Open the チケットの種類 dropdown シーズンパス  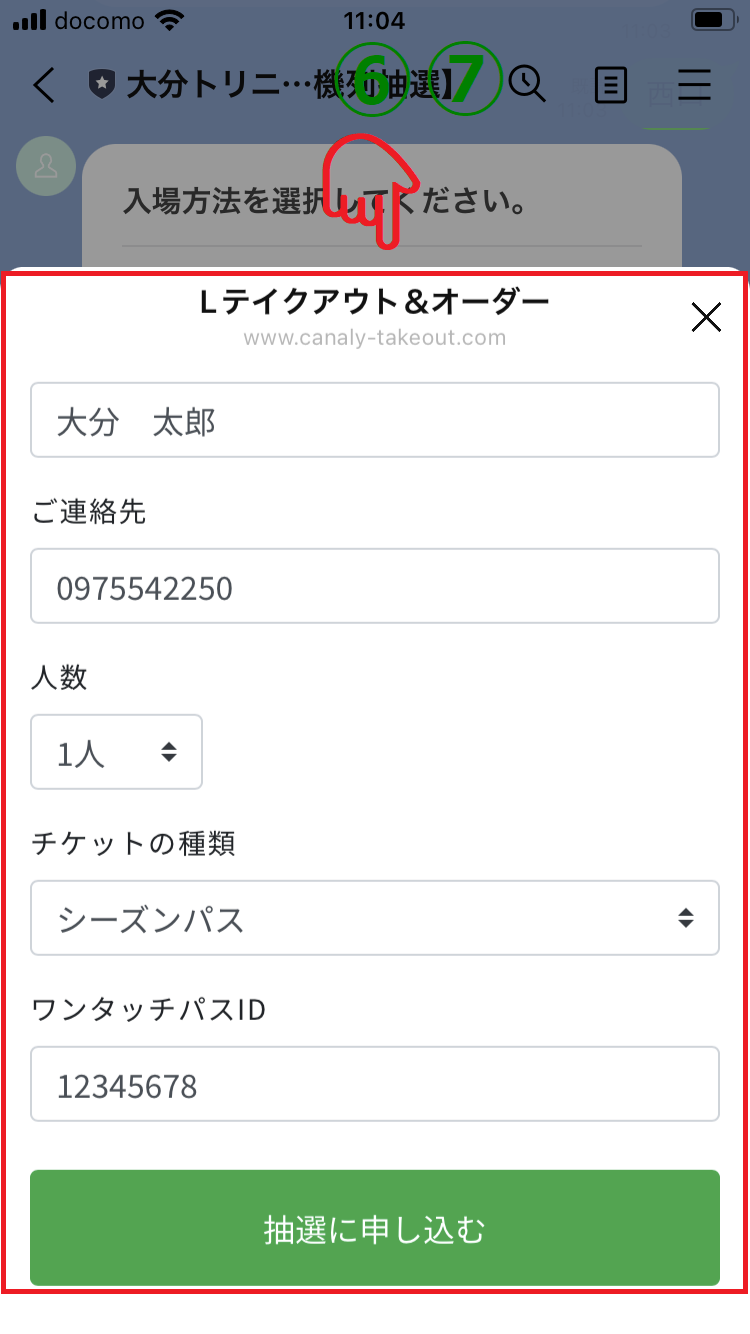tap(375, 918)
